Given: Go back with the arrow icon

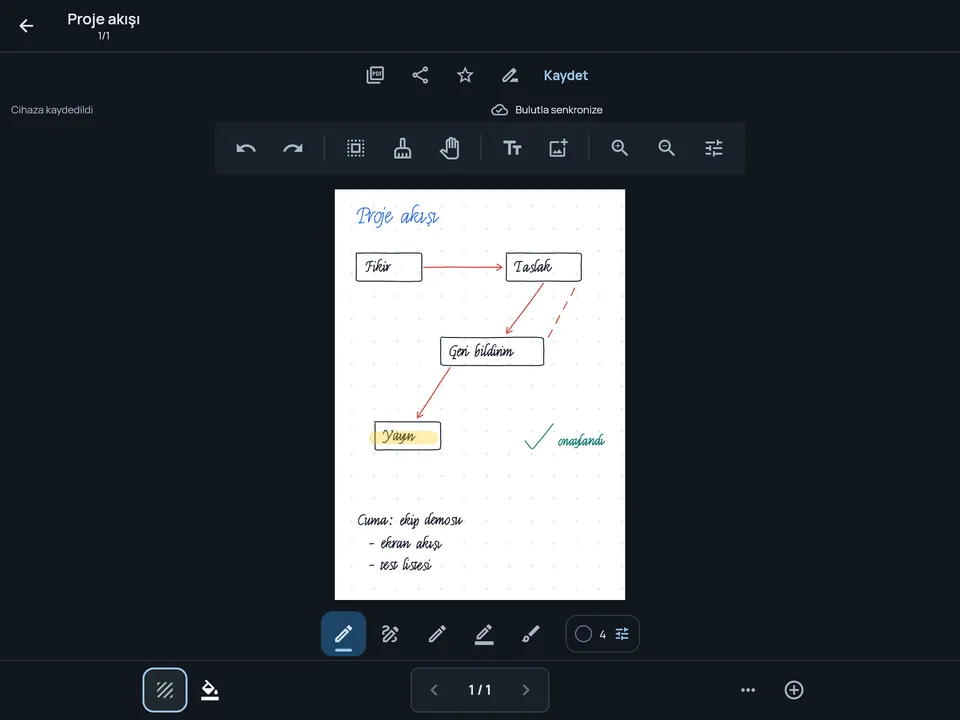Looking at the screenshot, I should (26, 26).
